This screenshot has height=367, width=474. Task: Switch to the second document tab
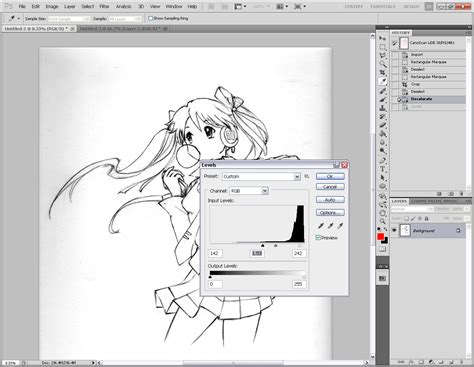click(122, 29)
